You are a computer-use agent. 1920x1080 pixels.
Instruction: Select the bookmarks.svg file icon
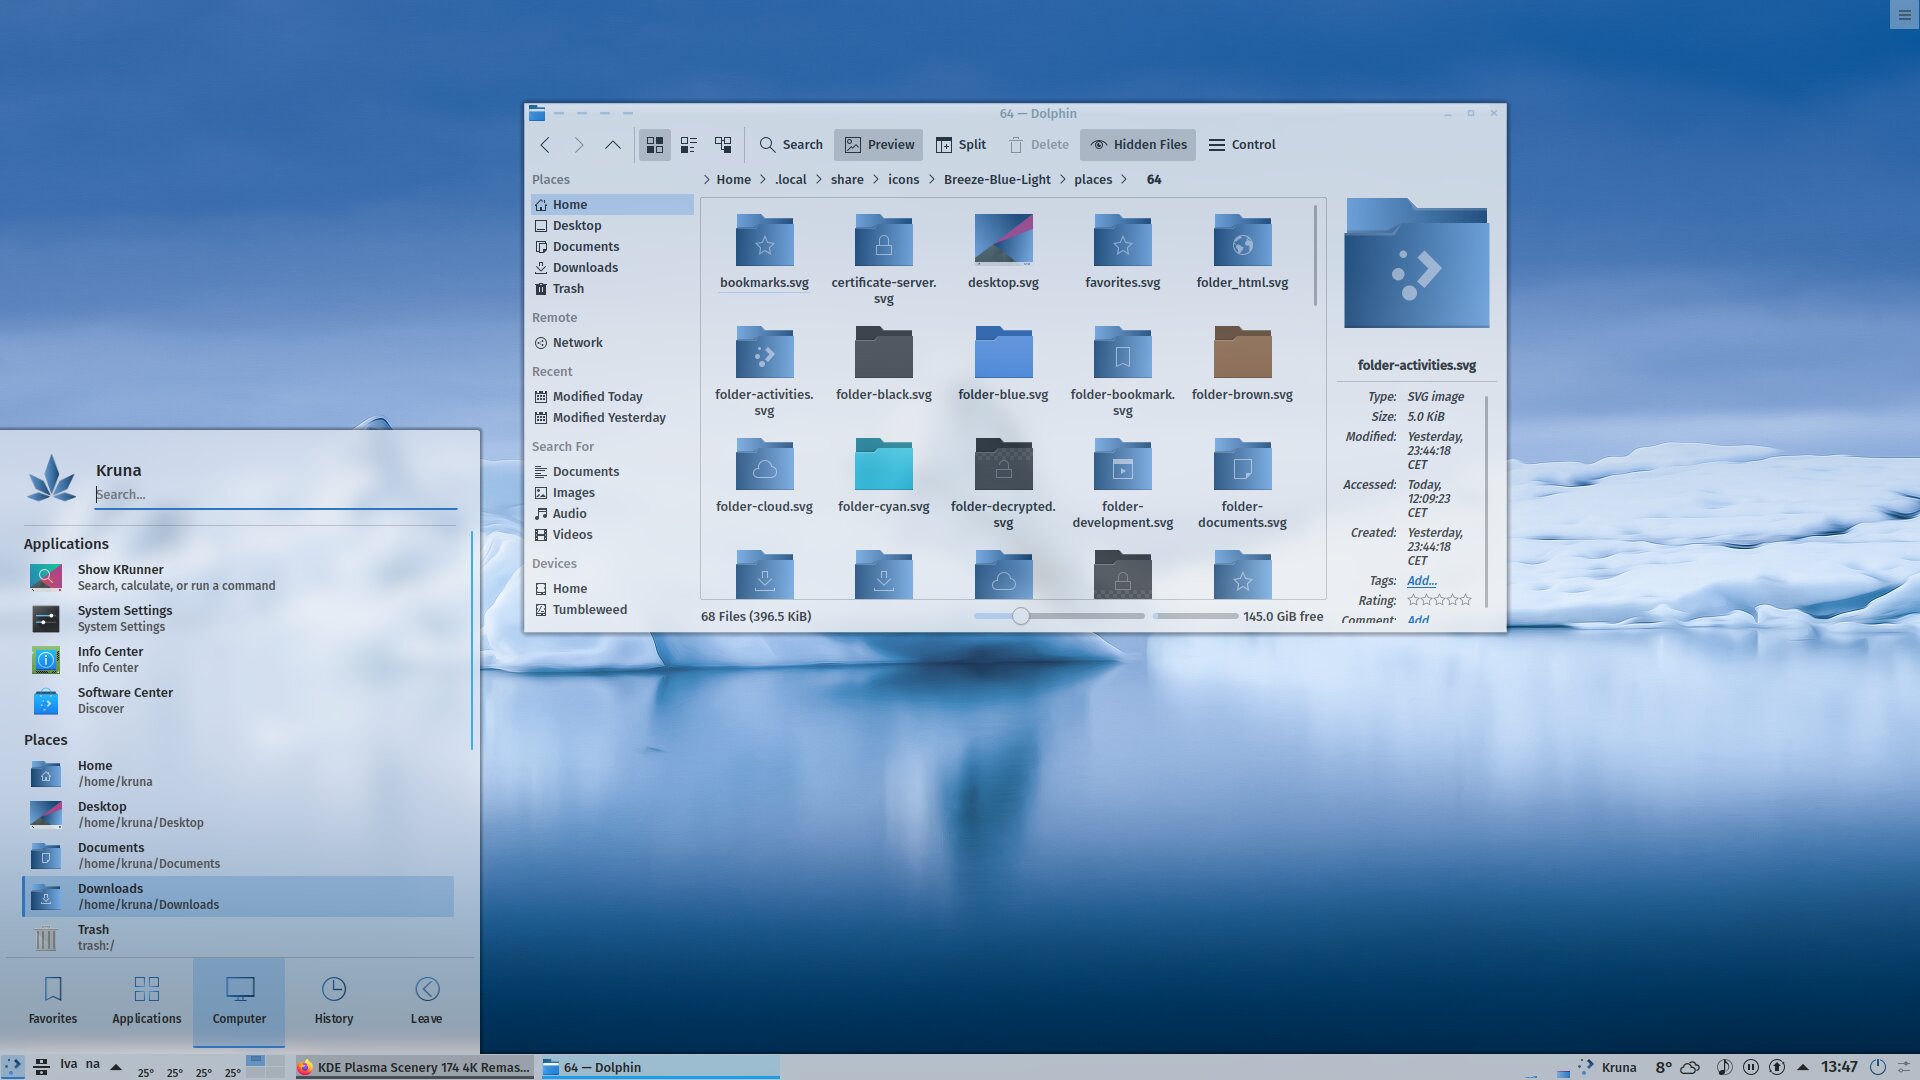point(764,240)
